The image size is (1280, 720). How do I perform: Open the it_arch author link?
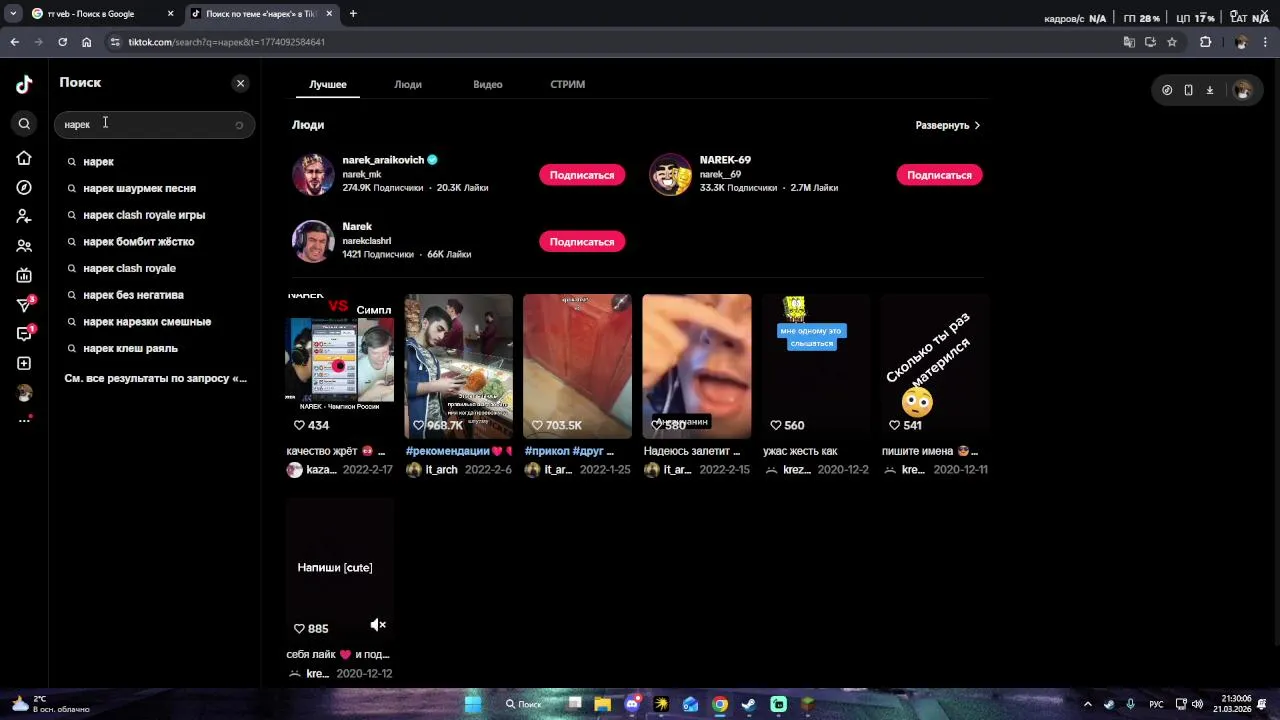(441, 470)
